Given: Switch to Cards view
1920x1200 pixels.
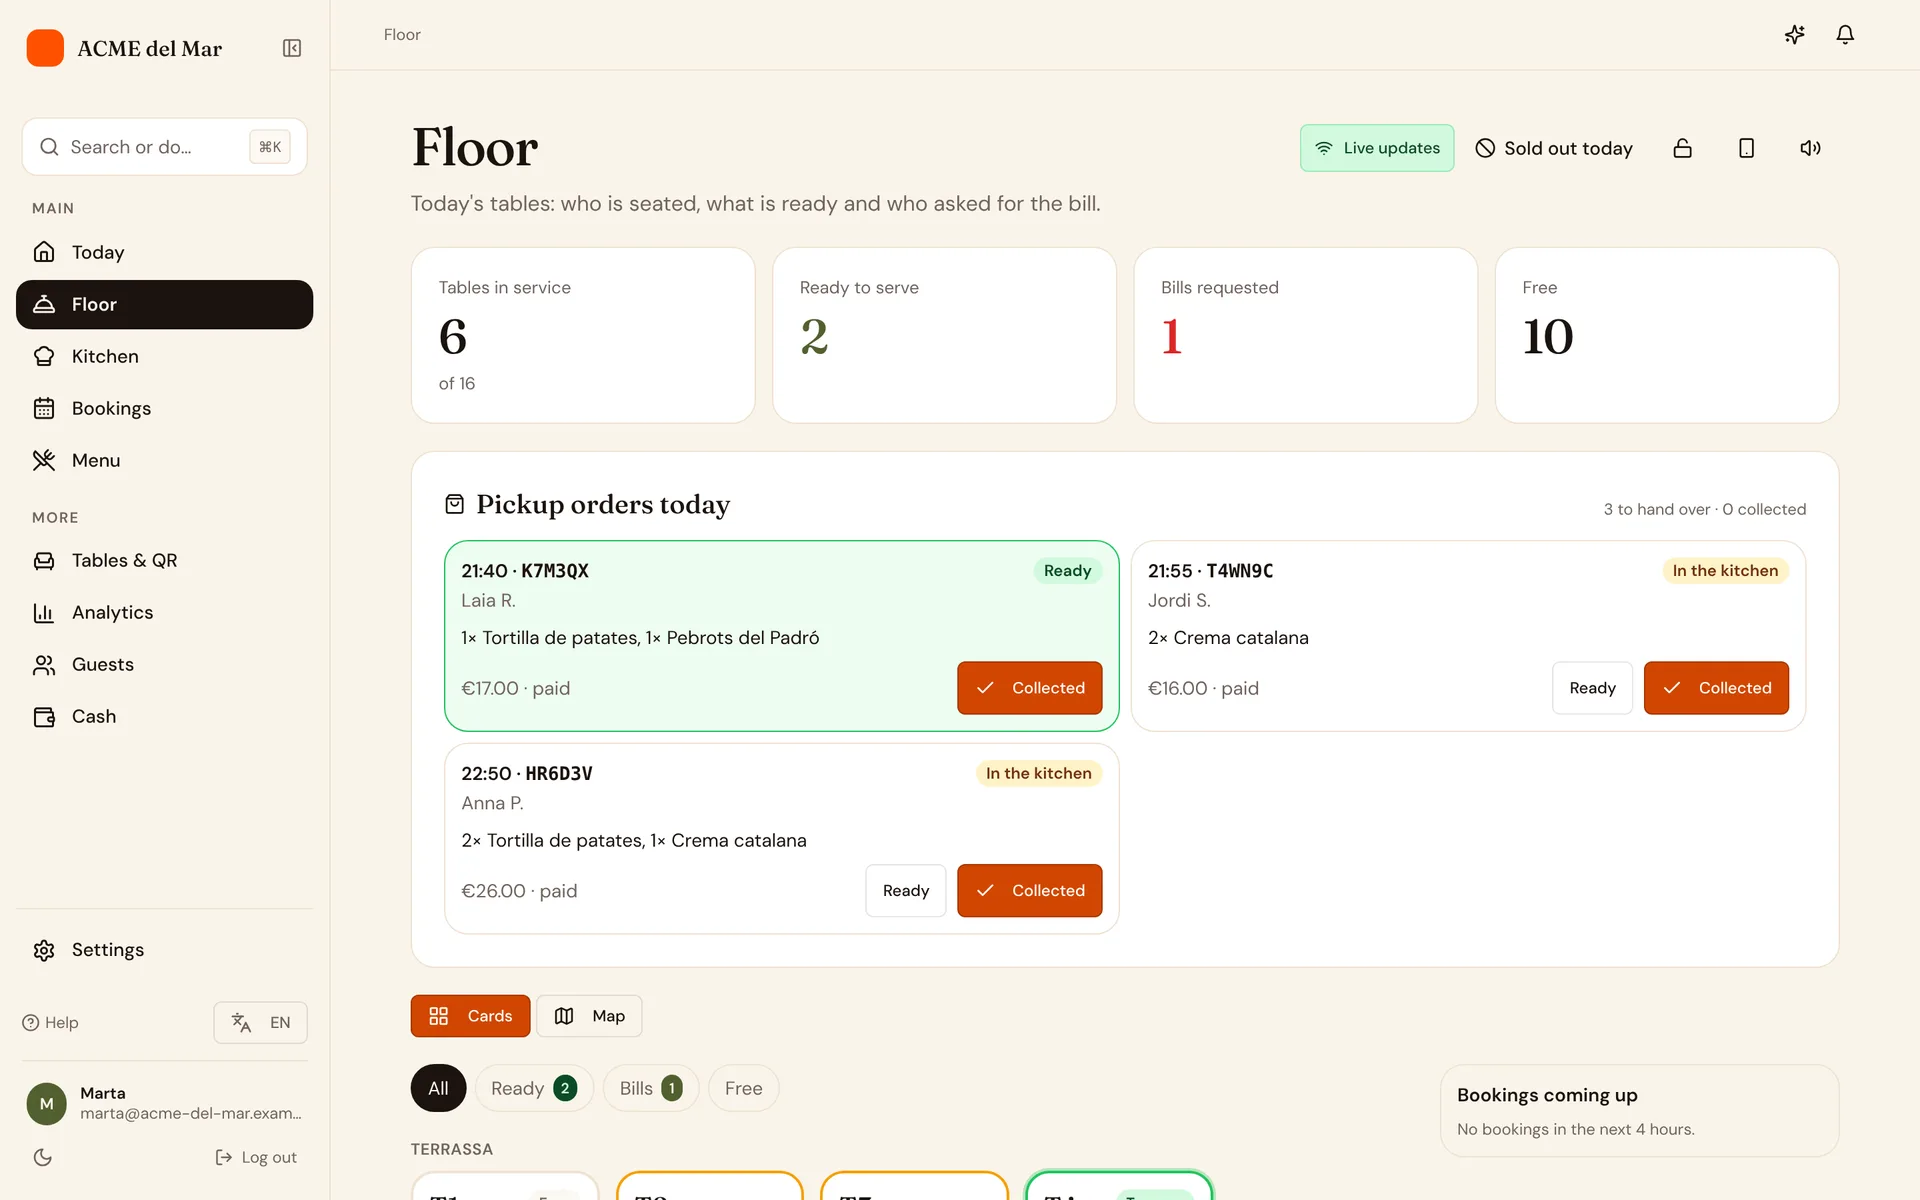Looking at the screenshot, I should [x=470, y=1016].
